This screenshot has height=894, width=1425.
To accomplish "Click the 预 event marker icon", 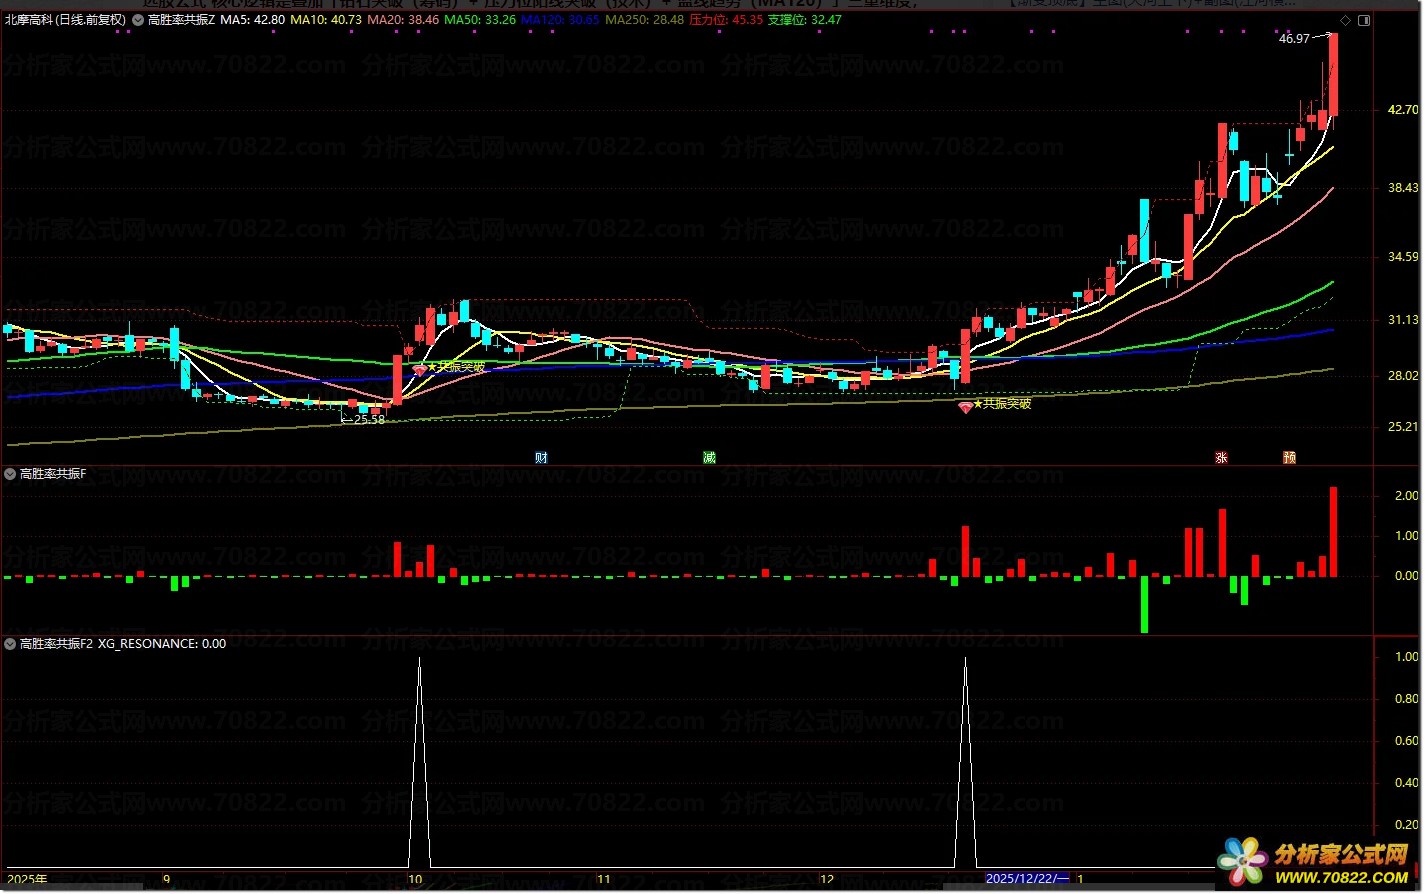I will (x=1290, y=458).
